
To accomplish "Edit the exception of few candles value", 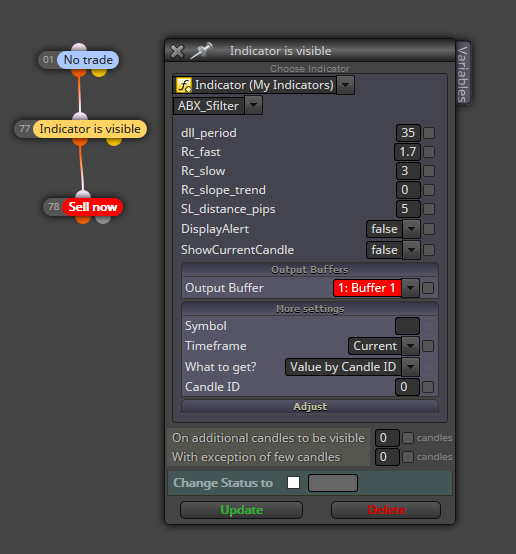I will pos(387,457).
